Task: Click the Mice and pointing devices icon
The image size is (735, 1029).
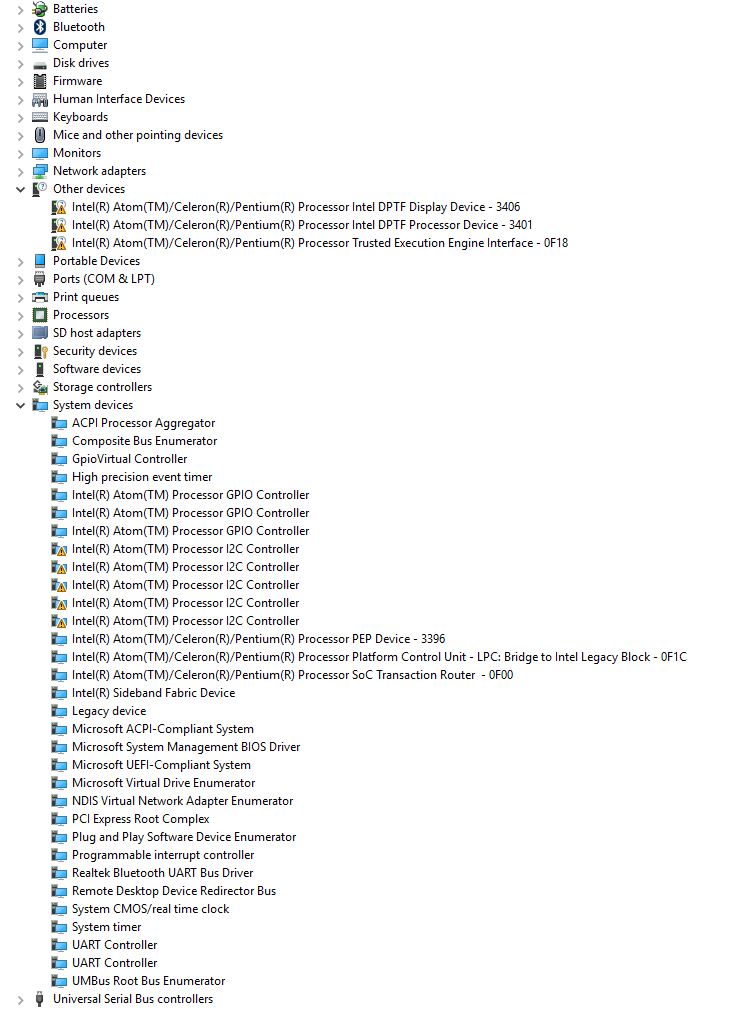Action: tap(40, 135)
